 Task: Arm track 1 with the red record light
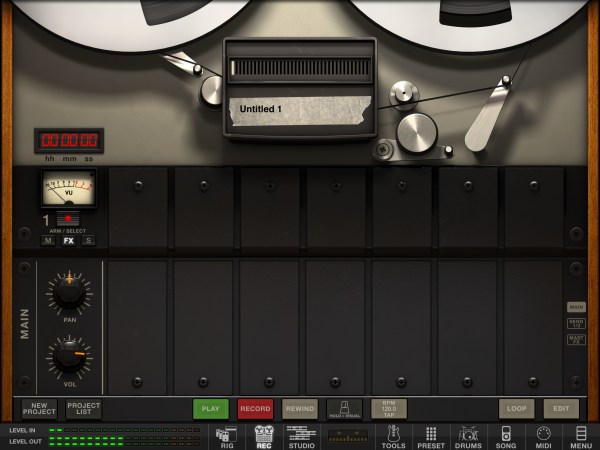[68, 219]
